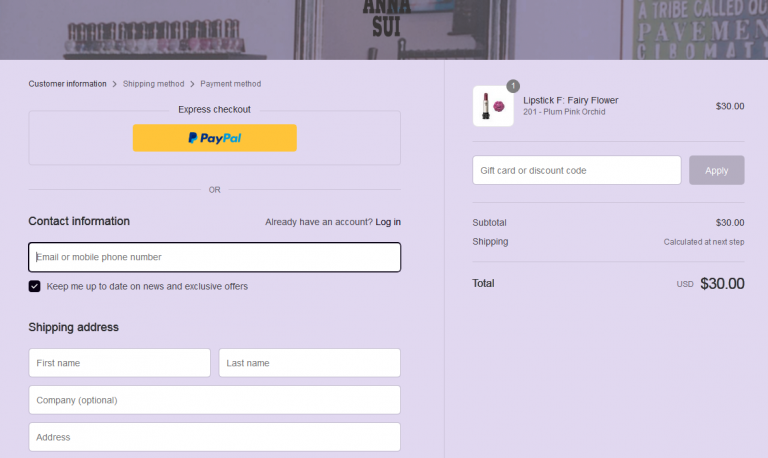Click into the Address field
Image resolution: width=768 pixels, height=458 pixels.
tap(214, 437)
